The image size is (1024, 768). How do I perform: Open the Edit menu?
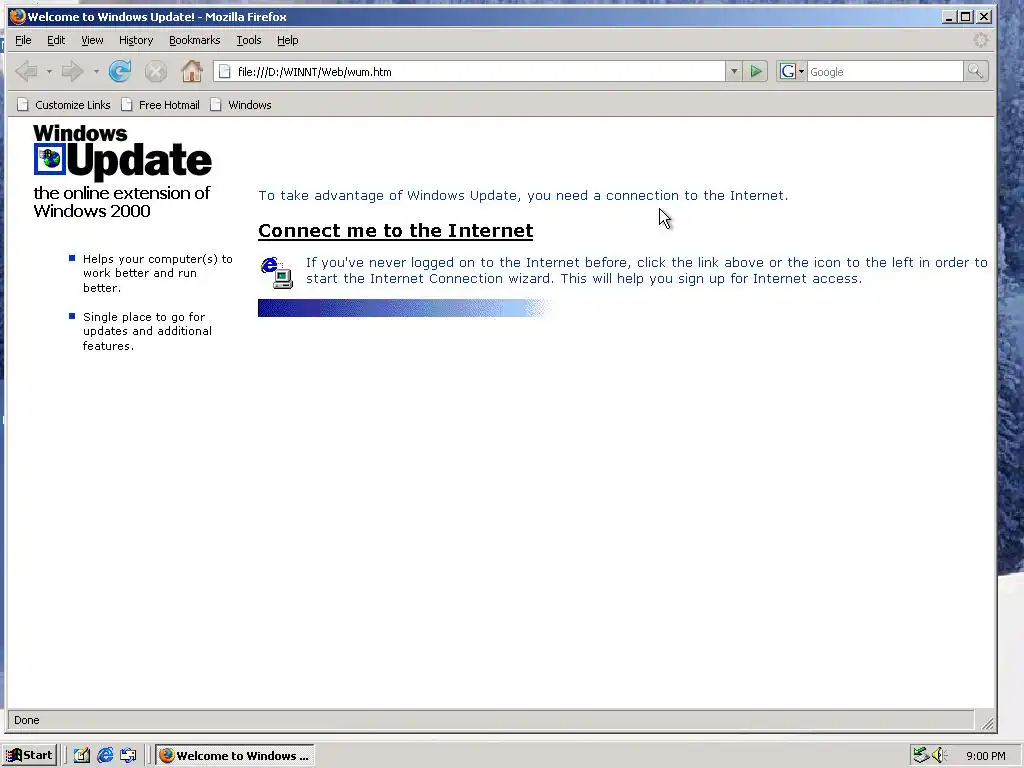coord(56,40)
